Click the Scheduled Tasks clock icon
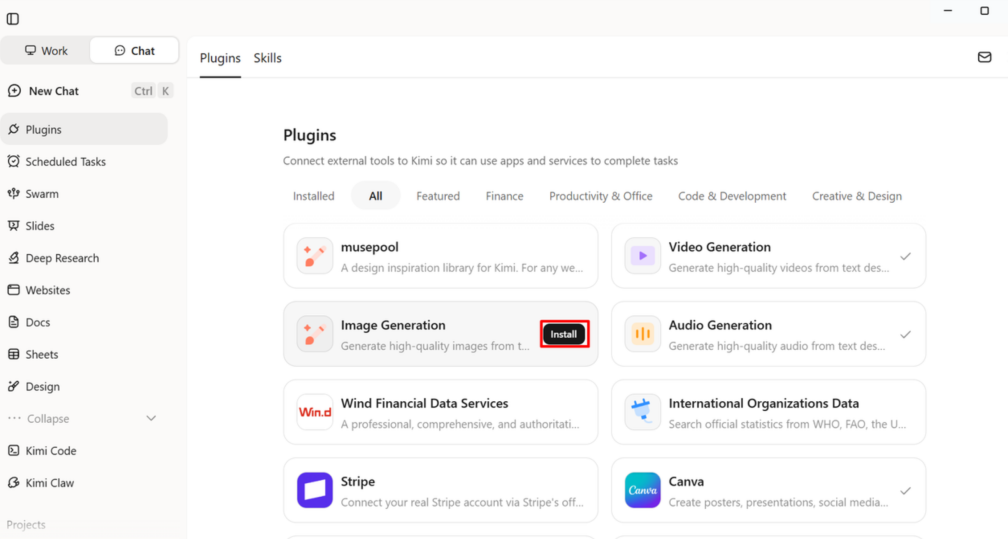Viewport: 1008px width, 539px height. coord(14,161)
